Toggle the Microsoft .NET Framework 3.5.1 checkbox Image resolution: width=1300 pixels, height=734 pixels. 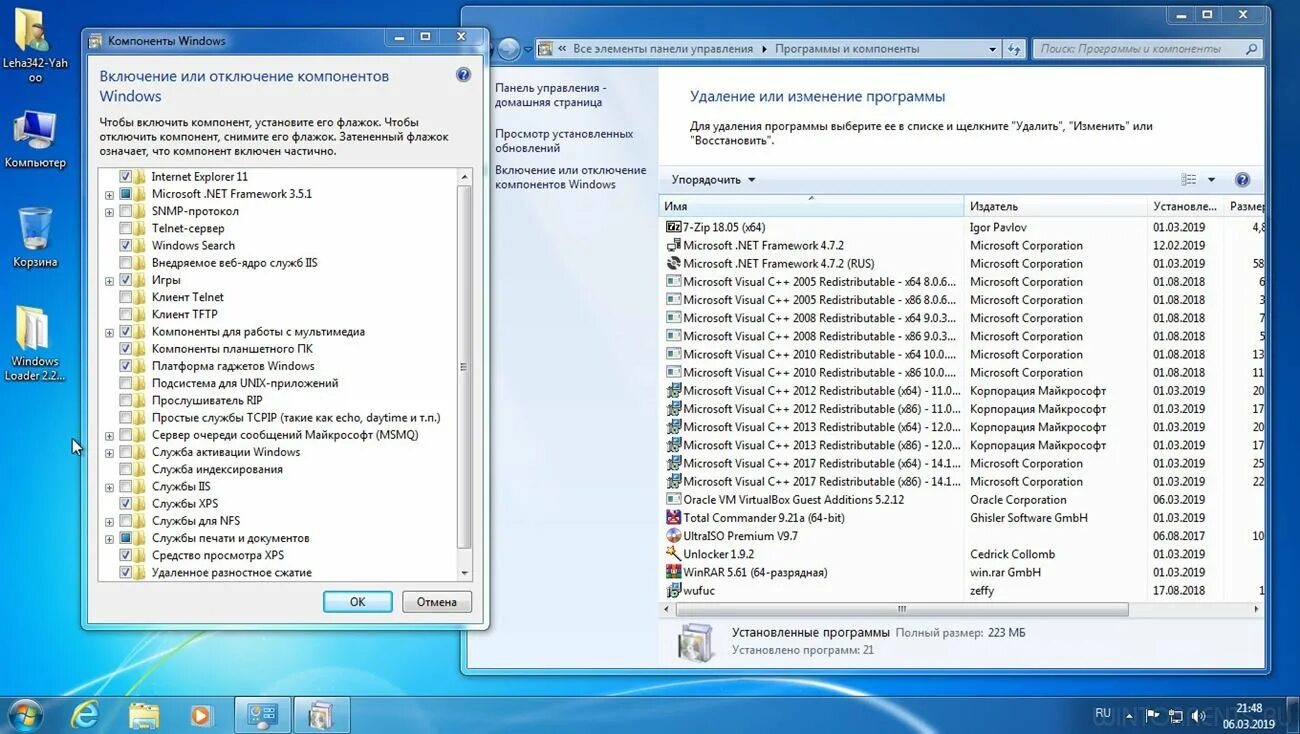point(126,194)
